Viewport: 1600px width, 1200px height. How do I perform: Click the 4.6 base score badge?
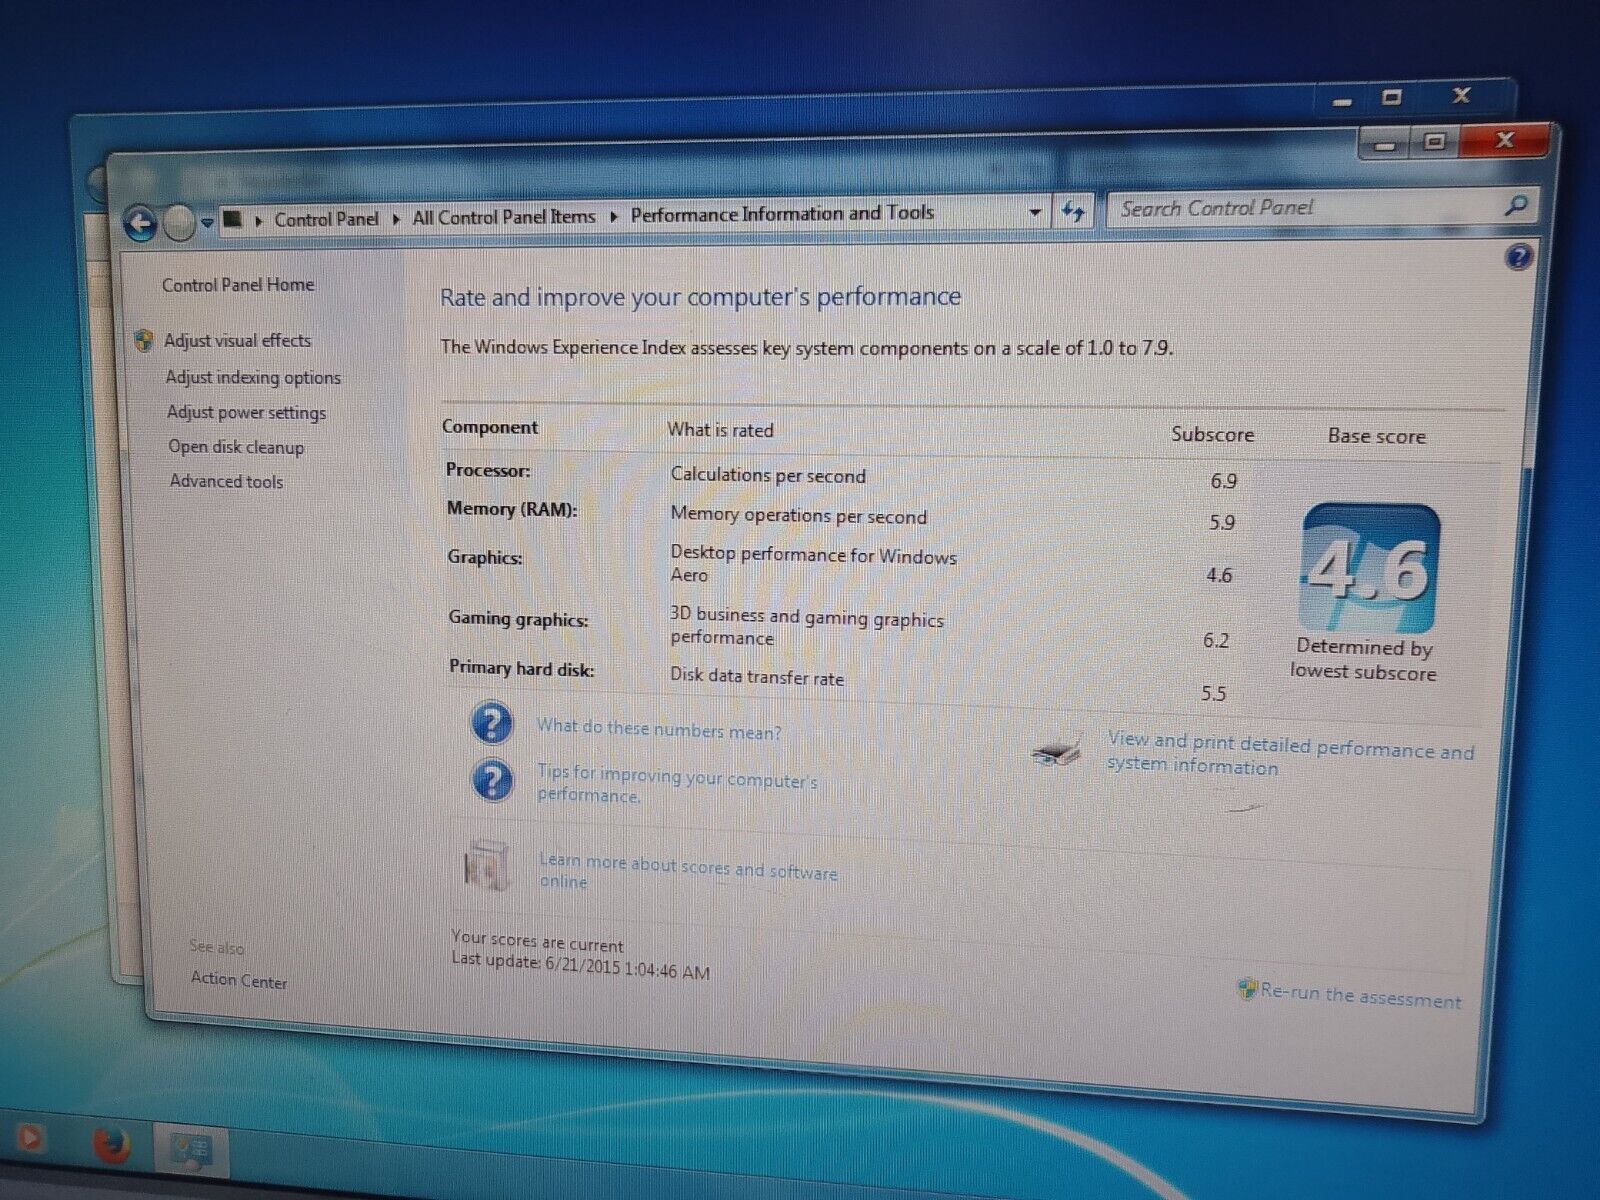coord(1369,569)
